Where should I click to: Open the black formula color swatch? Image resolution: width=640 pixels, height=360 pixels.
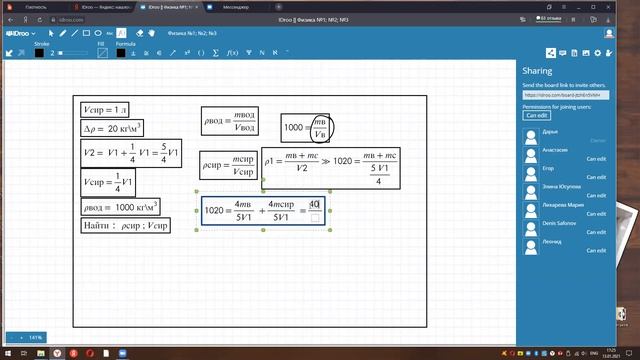(x=121, y=53)
